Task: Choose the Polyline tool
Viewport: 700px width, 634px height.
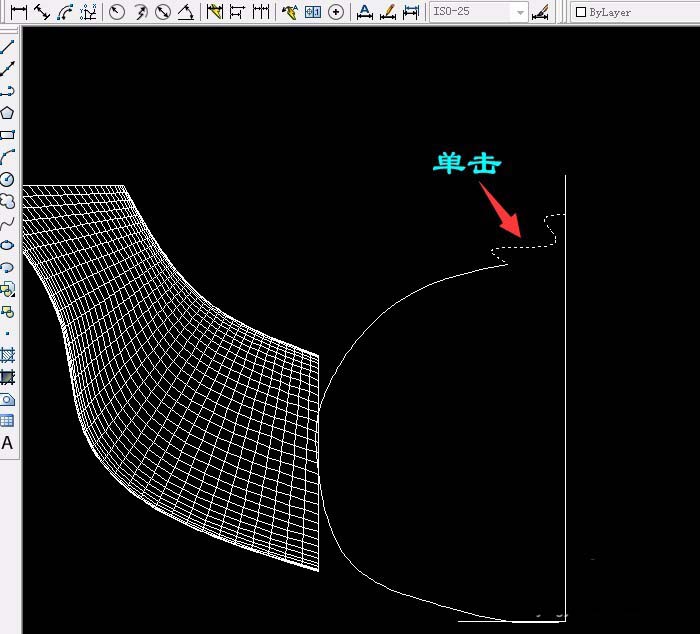Action: coord(7,91)
